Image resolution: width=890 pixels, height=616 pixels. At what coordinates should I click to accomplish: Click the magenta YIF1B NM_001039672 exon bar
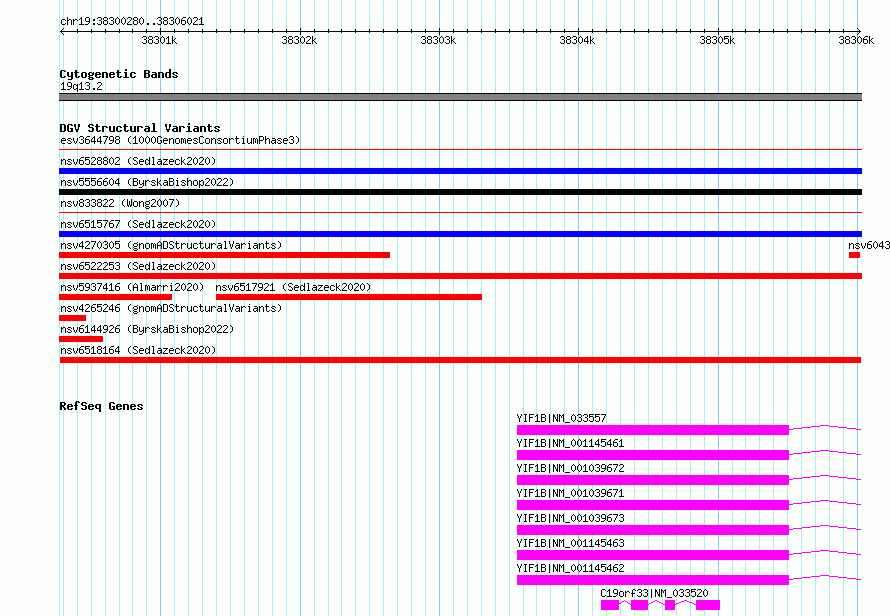click(x=653, y=480)
